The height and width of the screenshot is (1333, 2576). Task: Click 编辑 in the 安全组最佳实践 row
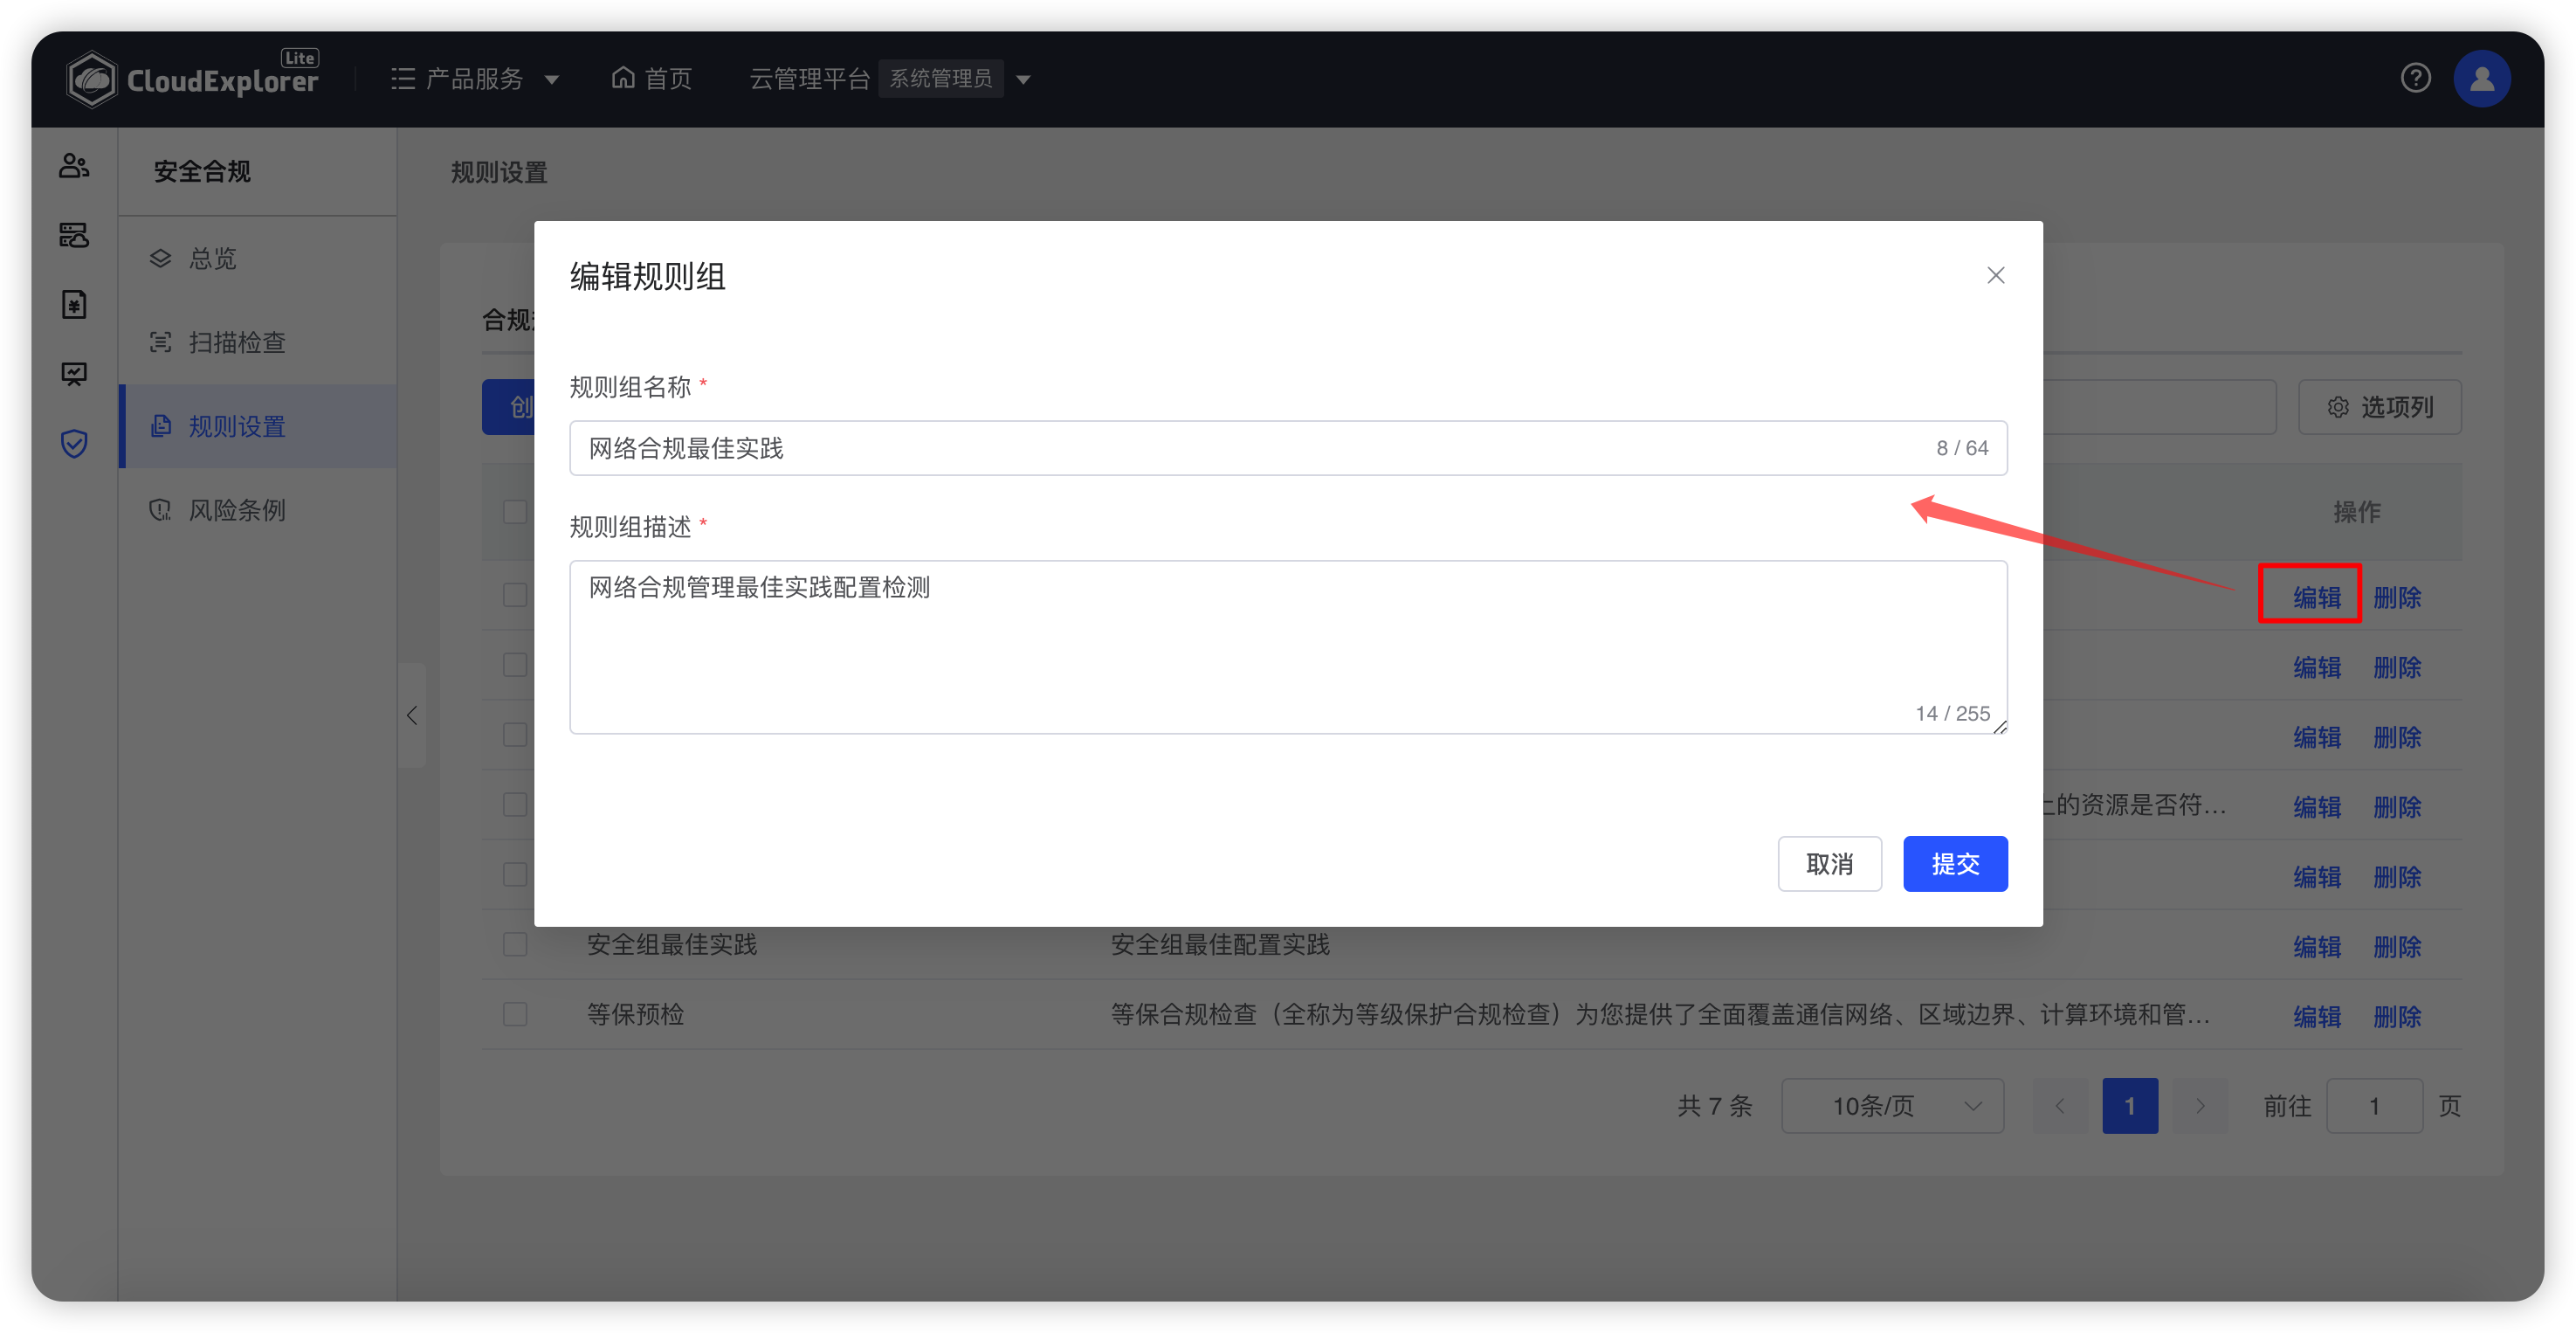click(2316, 946)
